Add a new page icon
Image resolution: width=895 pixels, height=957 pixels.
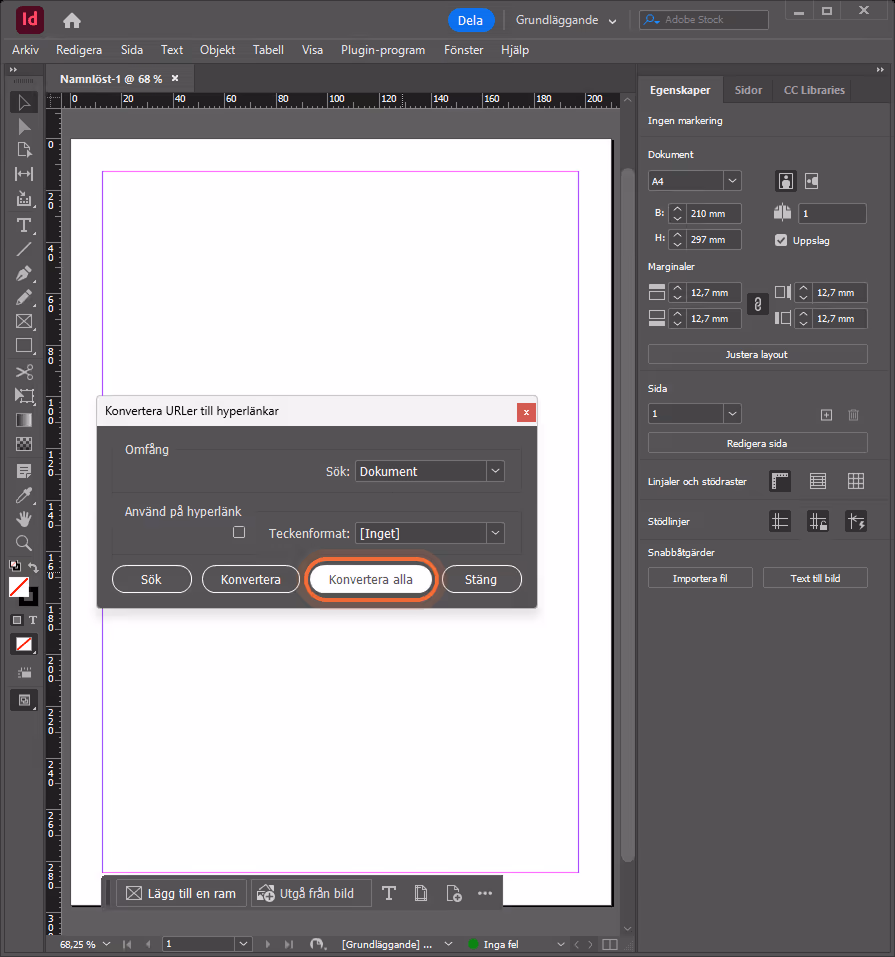(826, 415)
